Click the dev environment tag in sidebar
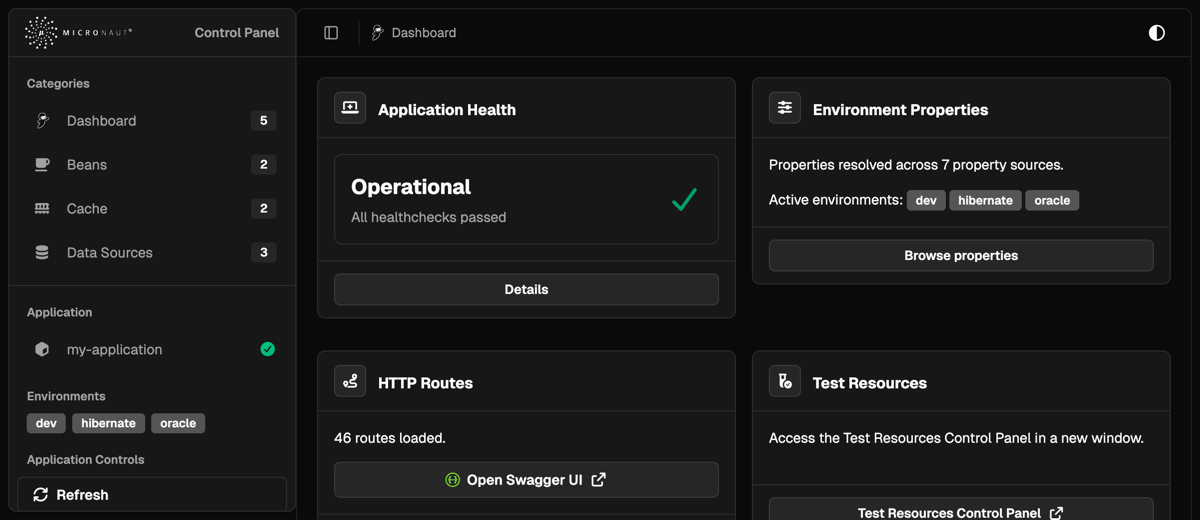 point(46,424)
